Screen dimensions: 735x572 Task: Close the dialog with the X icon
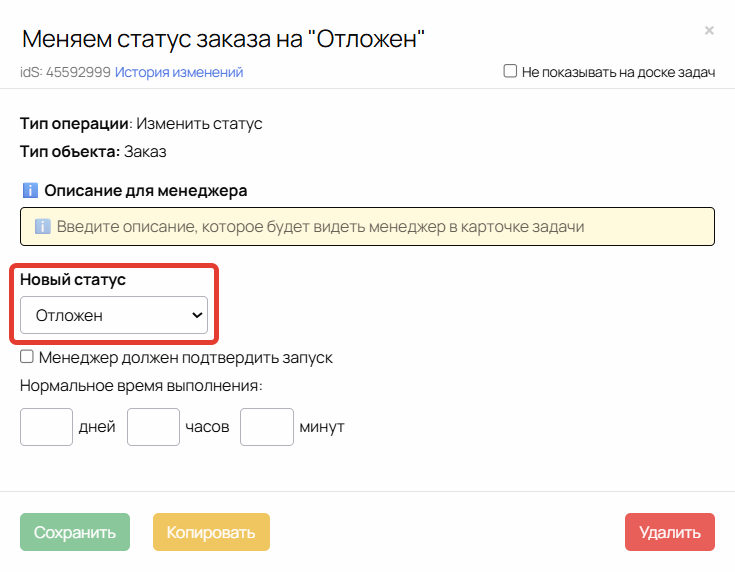[x=709, y=31]
